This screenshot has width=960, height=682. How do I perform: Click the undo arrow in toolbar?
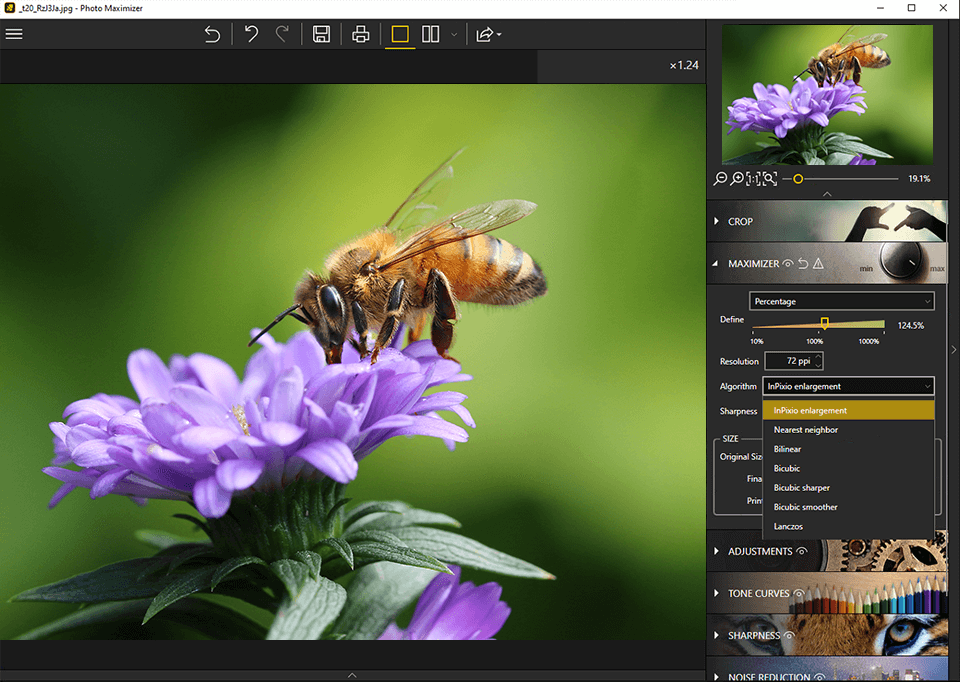pyautogui.click(x=252, y=34)
